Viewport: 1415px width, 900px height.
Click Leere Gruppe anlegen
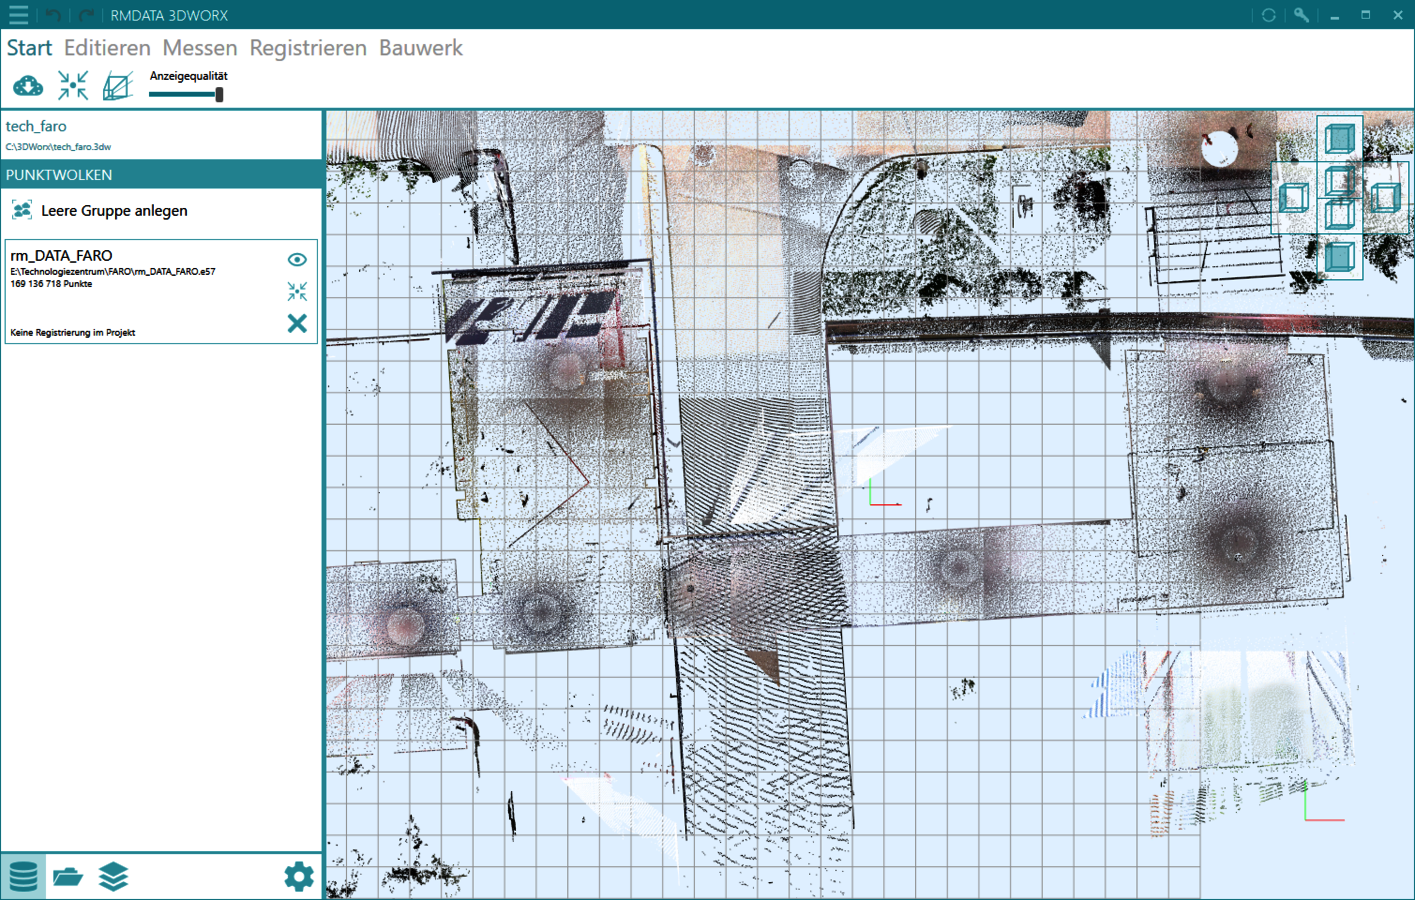[x=114, y=211]
